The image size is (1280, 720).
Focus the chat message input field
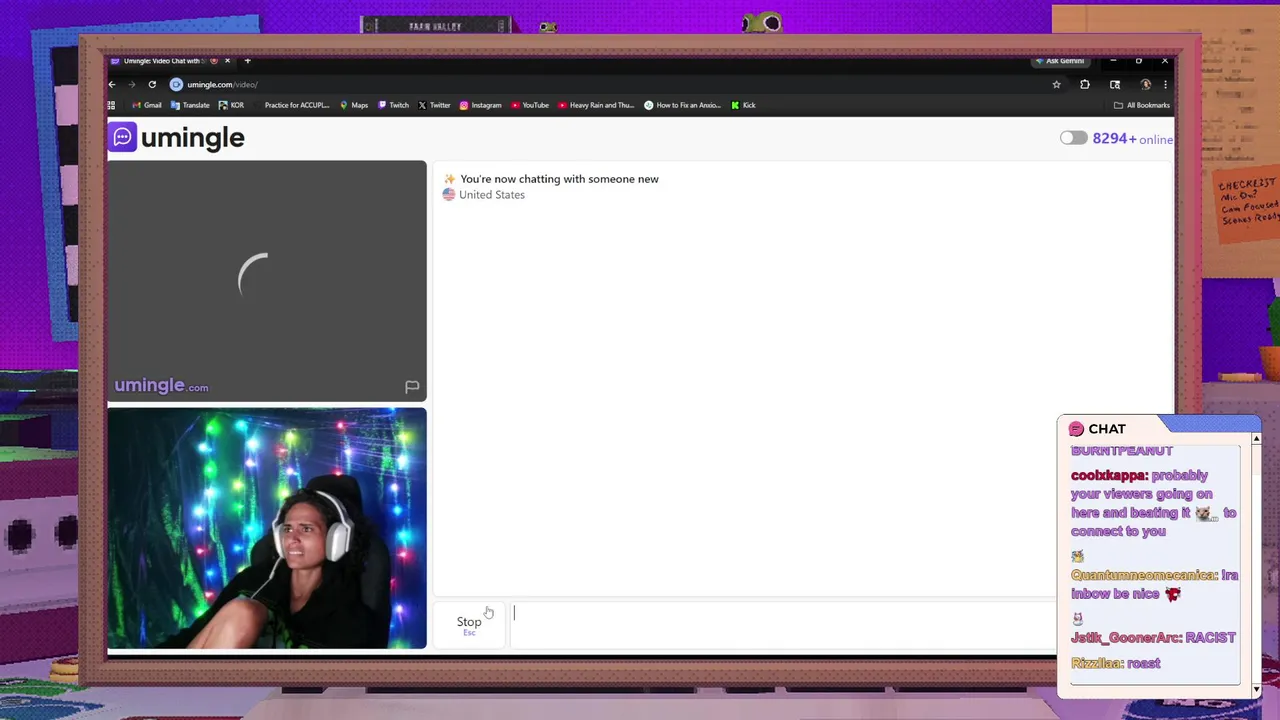coord(783,624)
